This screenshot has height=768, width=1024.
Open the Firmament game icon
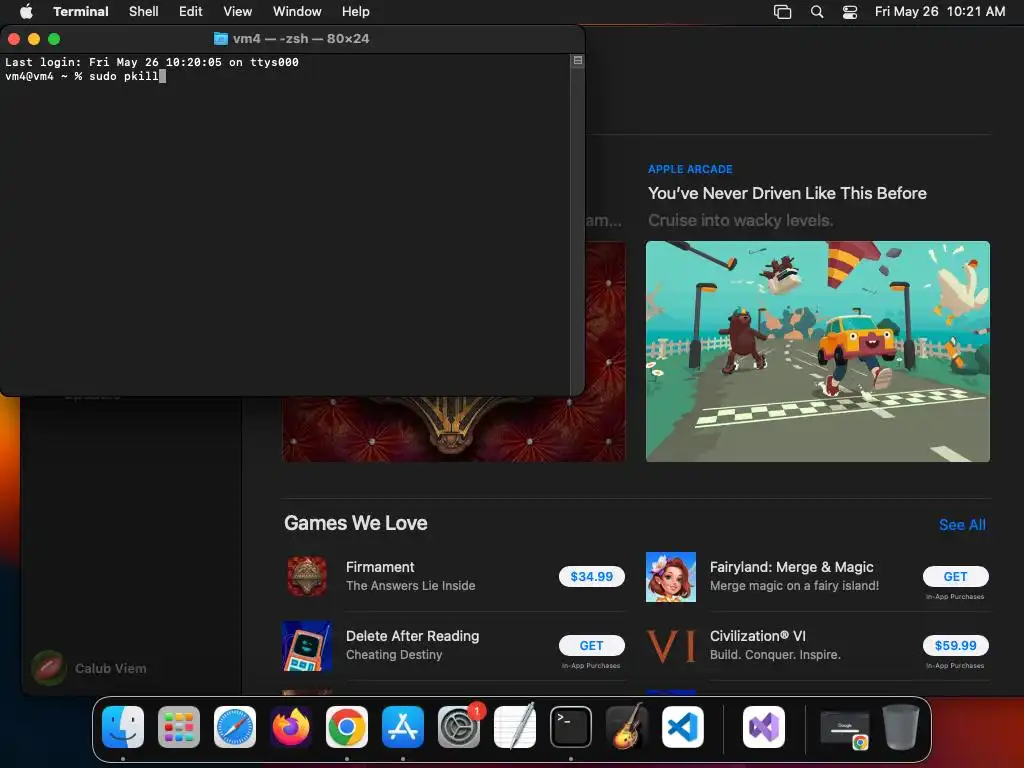[x=307, y=577]
